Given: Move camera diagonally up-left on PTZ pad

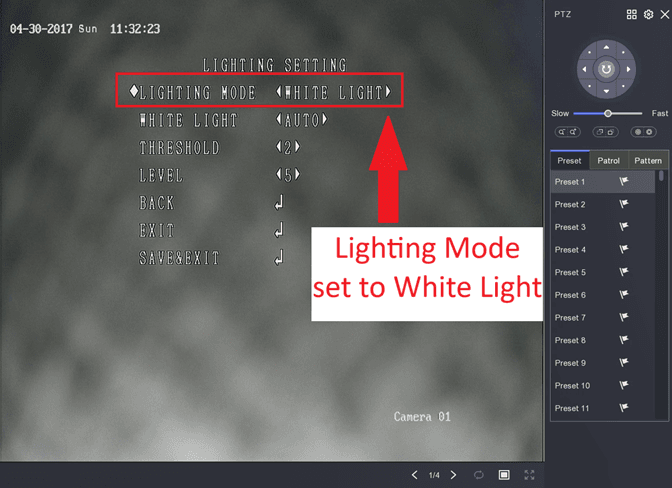Looking at the screenshot, I should click(590, 53).
